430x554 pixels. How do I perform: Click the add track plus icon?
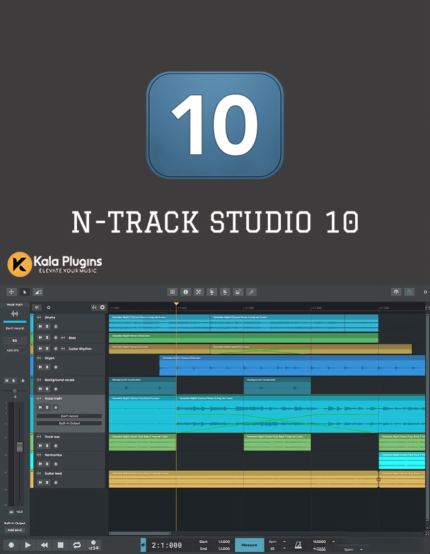click(x=102, y=307)
